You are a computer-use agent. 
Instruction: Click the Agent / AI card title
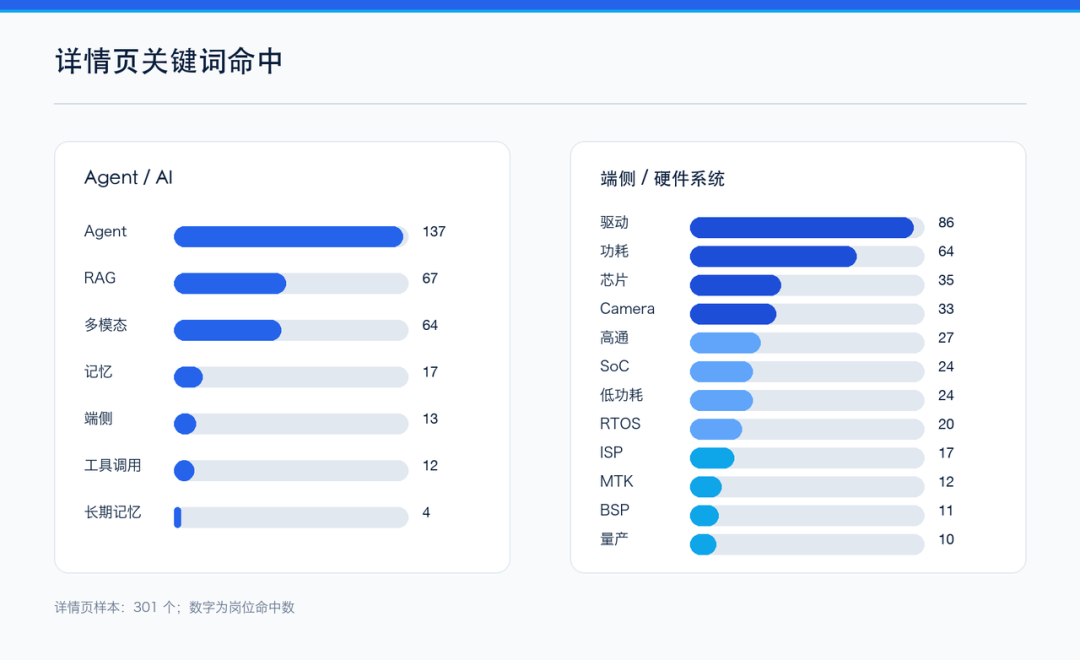click(128, 178)
